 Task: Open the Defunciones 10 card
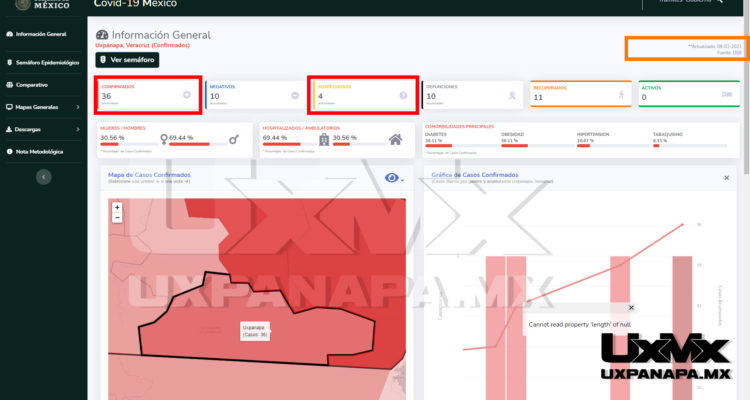click(472, 95)
